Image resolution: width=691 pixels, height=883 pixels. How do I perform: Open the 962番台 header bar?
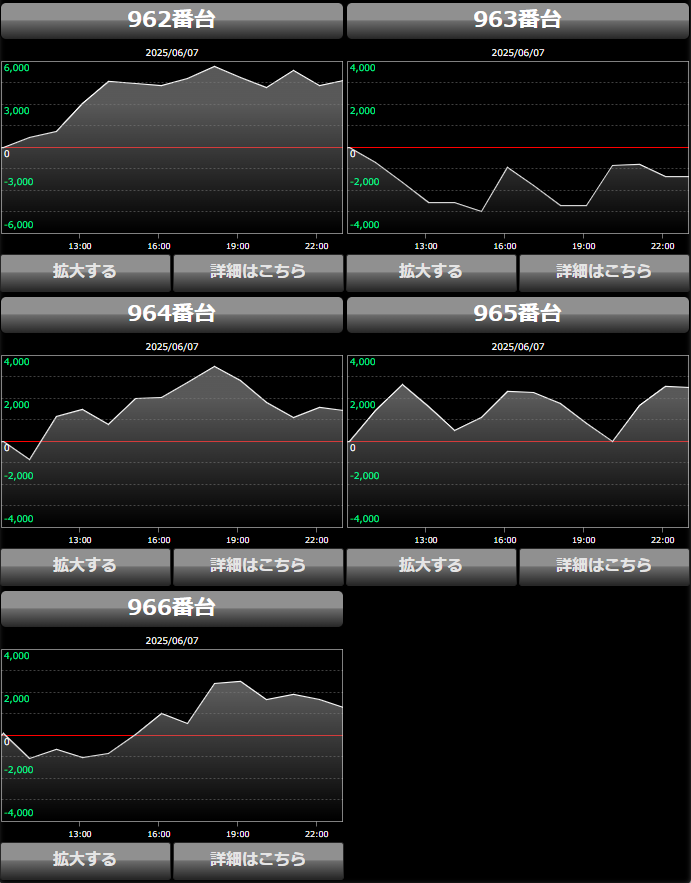172,21
